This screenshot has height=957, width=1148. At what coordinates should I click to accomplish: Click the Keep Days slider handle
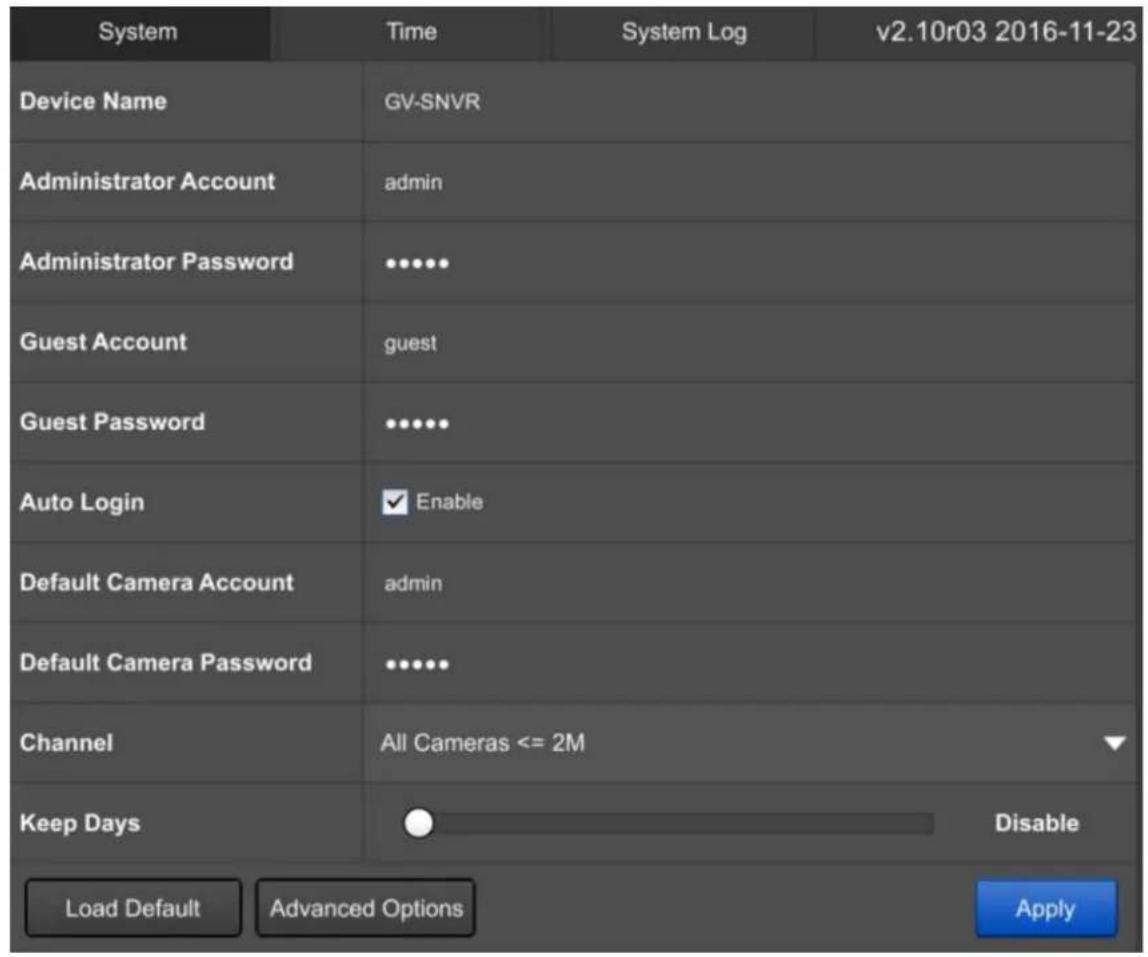[419, 823]
